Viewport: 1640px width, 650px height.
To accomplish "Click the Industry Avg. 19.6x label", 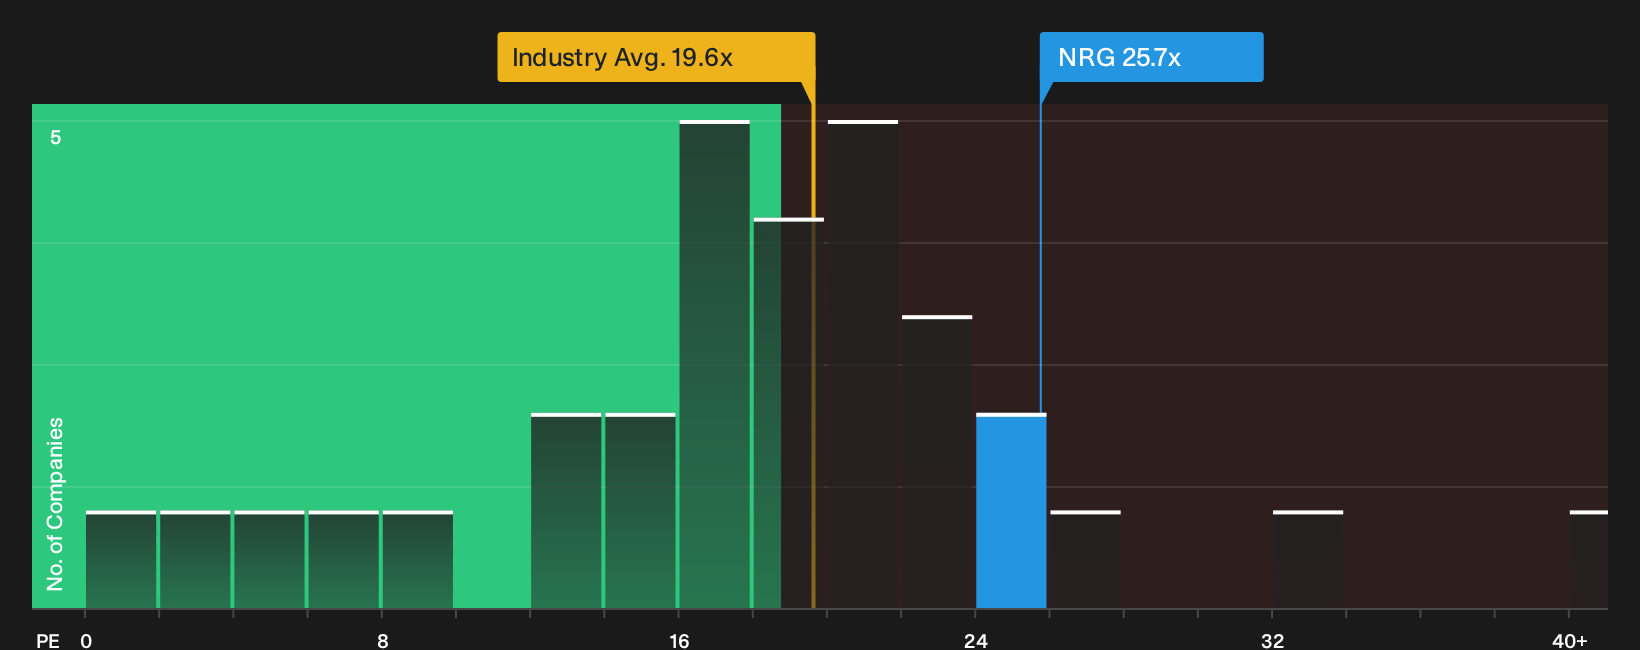I will tap(656, 57).
